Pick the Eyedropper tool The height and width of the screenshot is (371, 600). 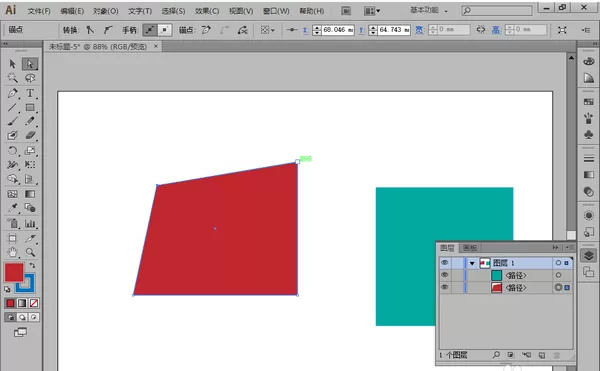tap(12, 208)
